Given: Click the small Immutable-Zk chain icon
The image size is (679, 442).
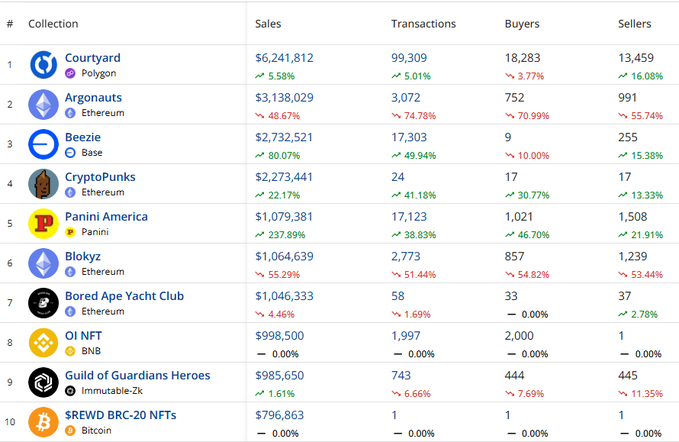Looking at the screenshot, I should pyautogui.click(x=70, y=390).
